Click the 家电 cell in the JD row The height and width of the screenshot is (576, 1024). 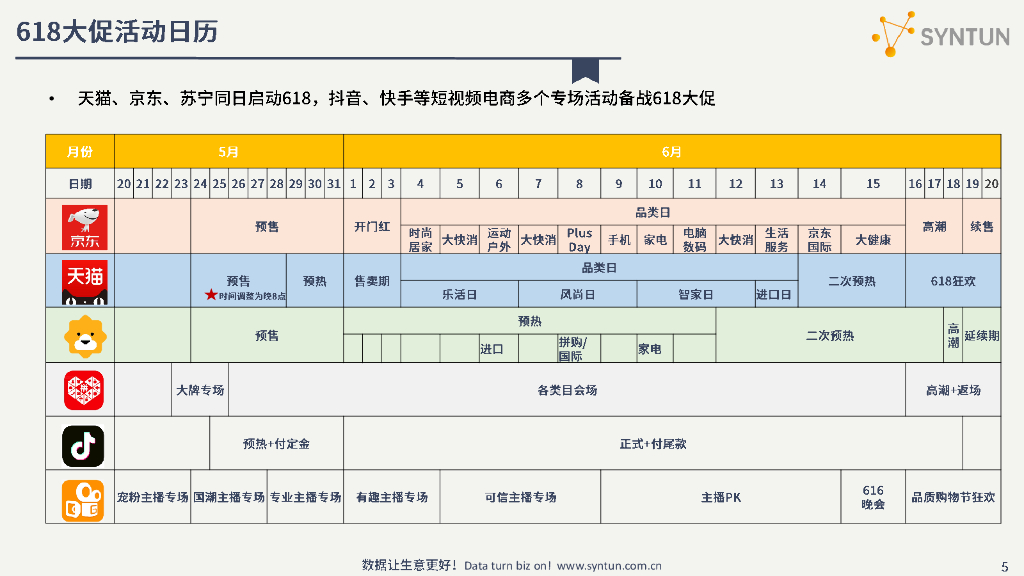(x=655, y=240)
